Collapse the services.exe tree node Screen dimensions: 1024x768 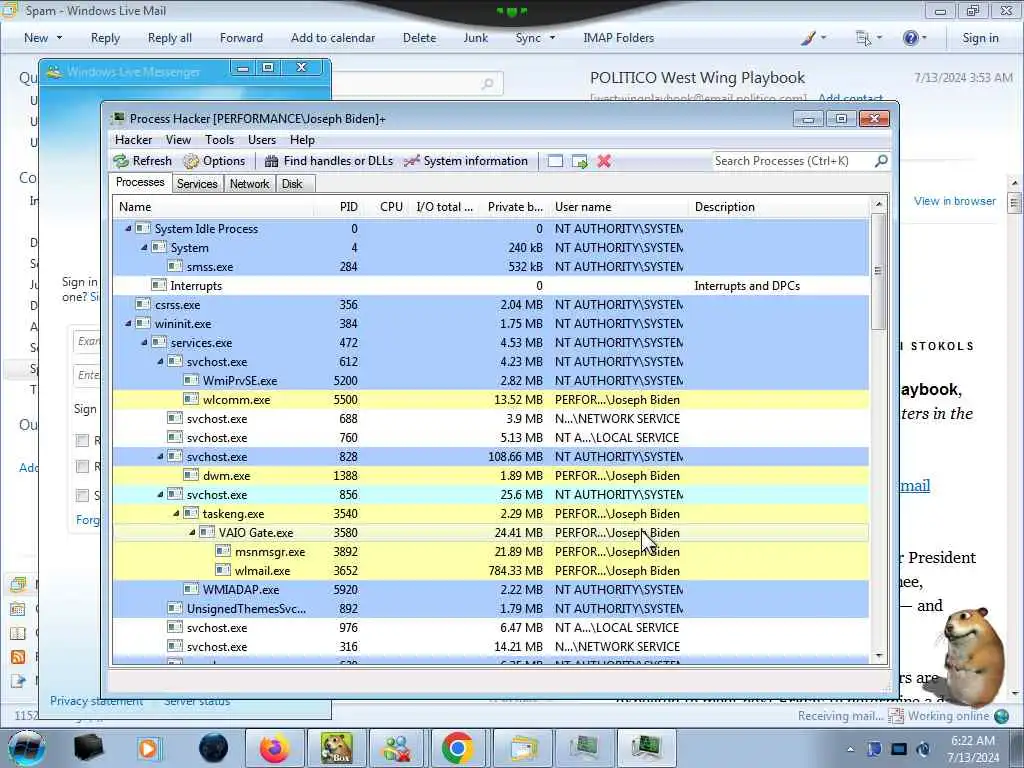pos(144,343)
